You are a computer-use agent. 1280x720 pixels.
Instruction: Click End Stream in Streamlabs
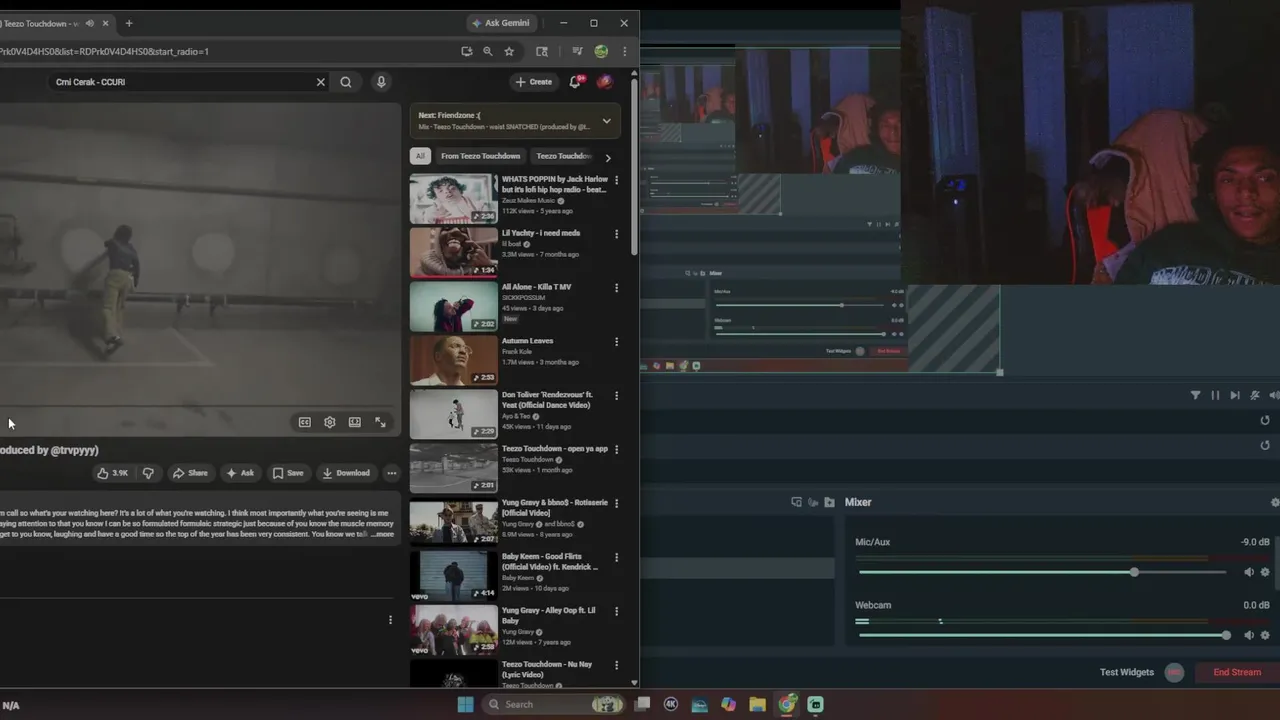[1237, 672]
